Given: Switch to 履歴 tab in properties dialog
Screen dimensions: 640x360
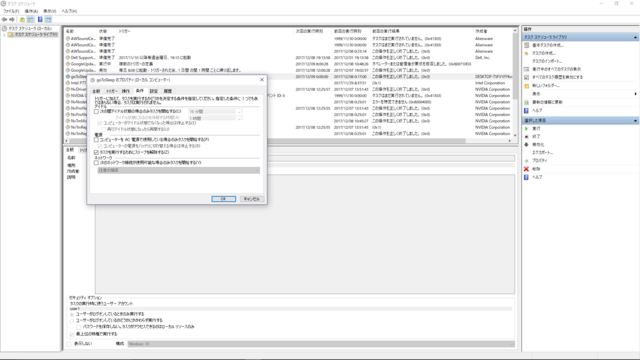Looking at the screenshot, I should (x=168, y=91).
